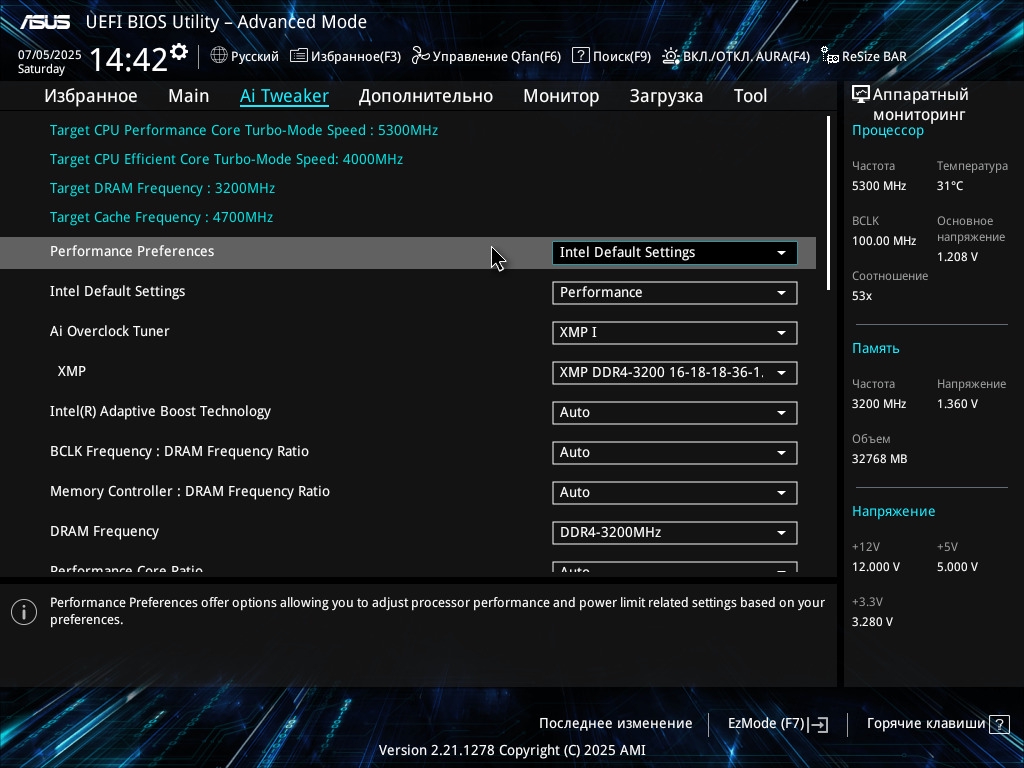Click the 07/05/2025 date text

click(x=50, y=55)
